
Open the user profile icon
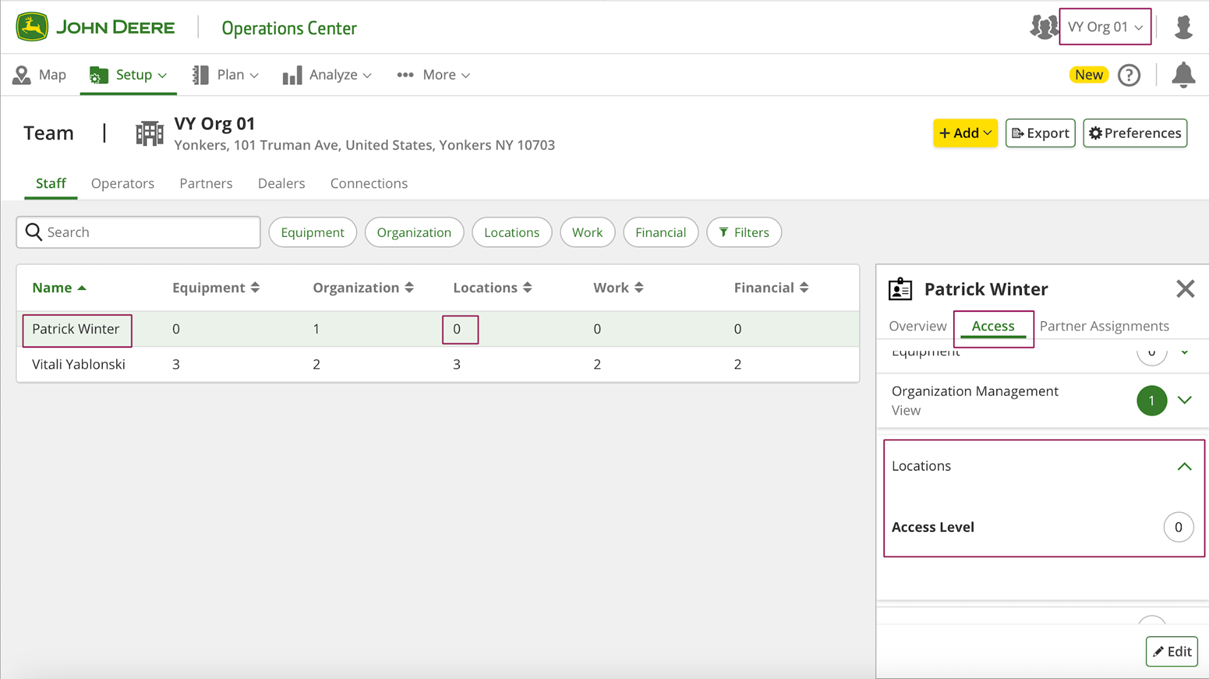coord(1183,27)
